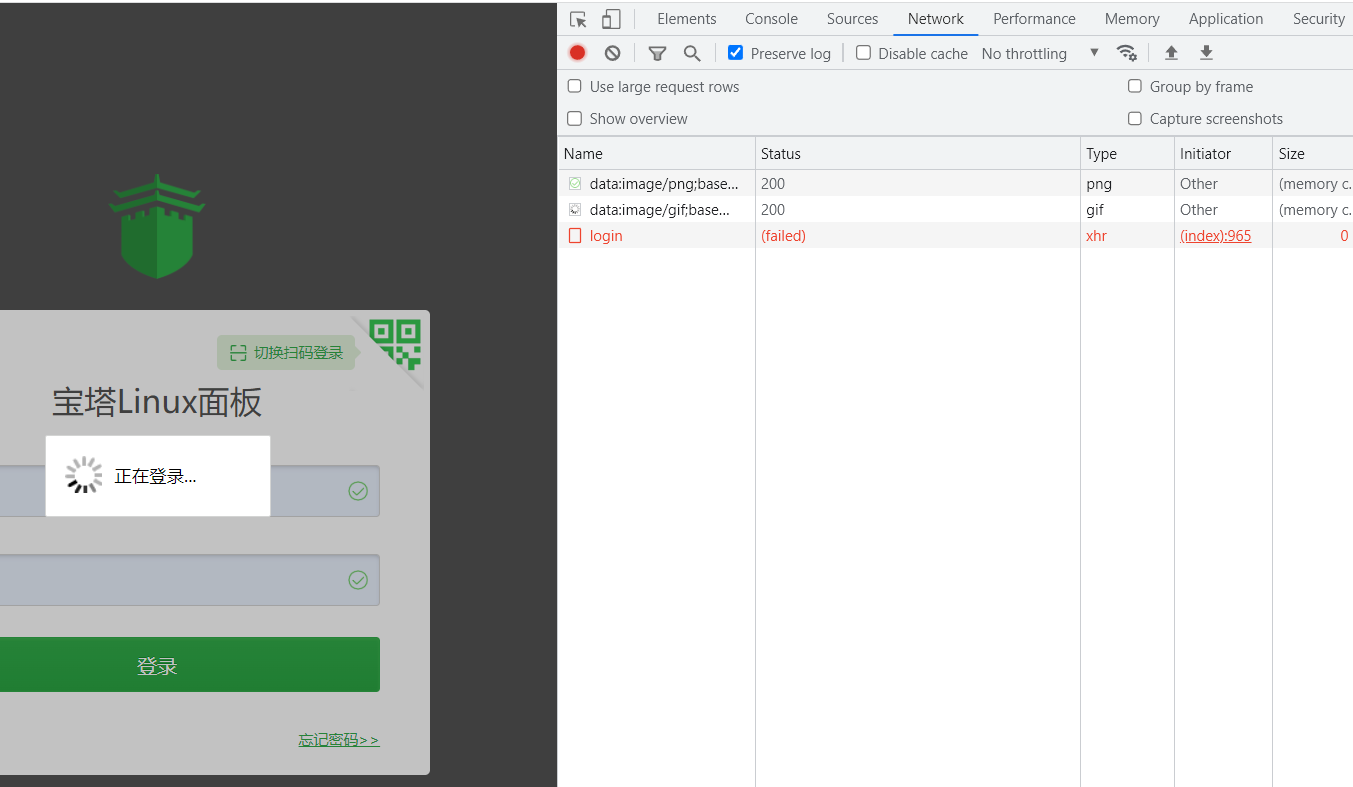Open the network filter funnel icon
1353x787 pixels.
pos(657,54)
